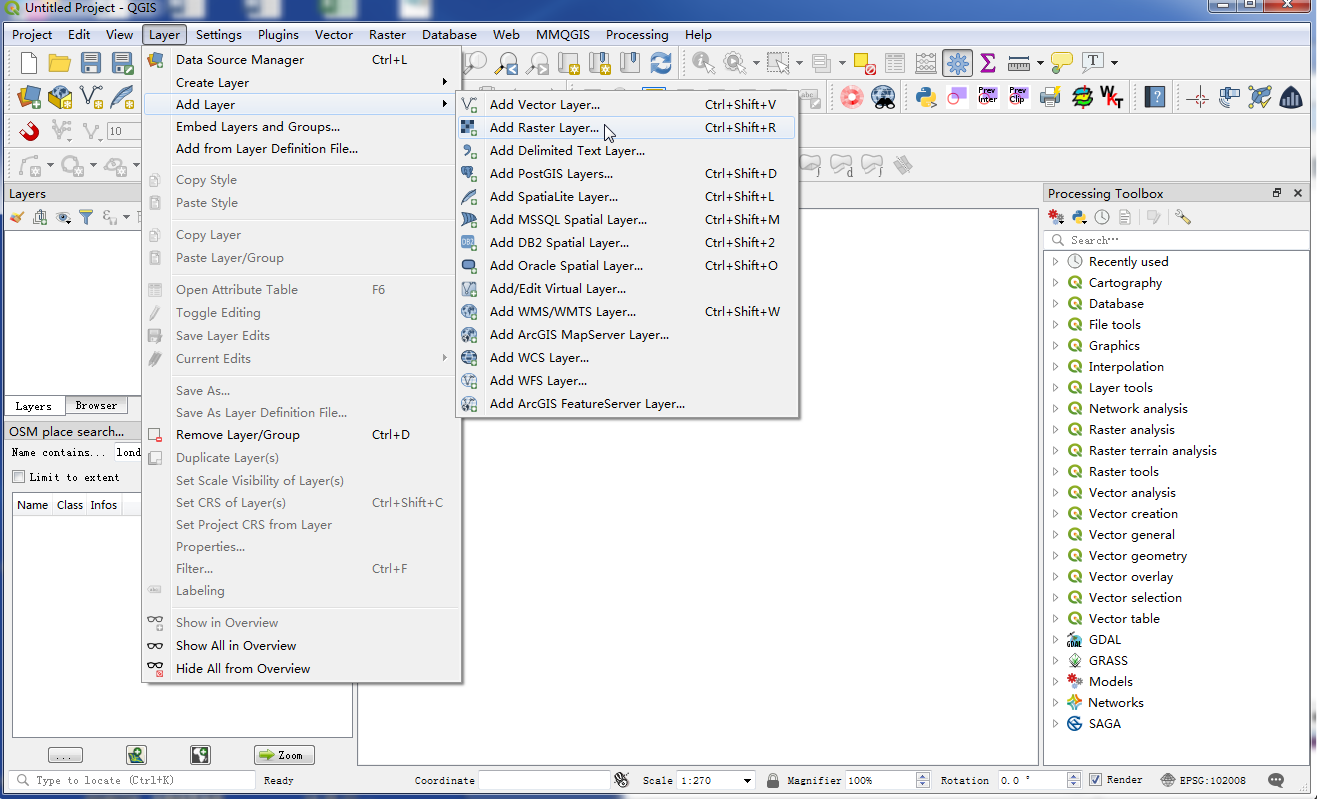Expand the Recently used toolbox group
This screenshot has width=1317, height=799.
[1055, 261]
